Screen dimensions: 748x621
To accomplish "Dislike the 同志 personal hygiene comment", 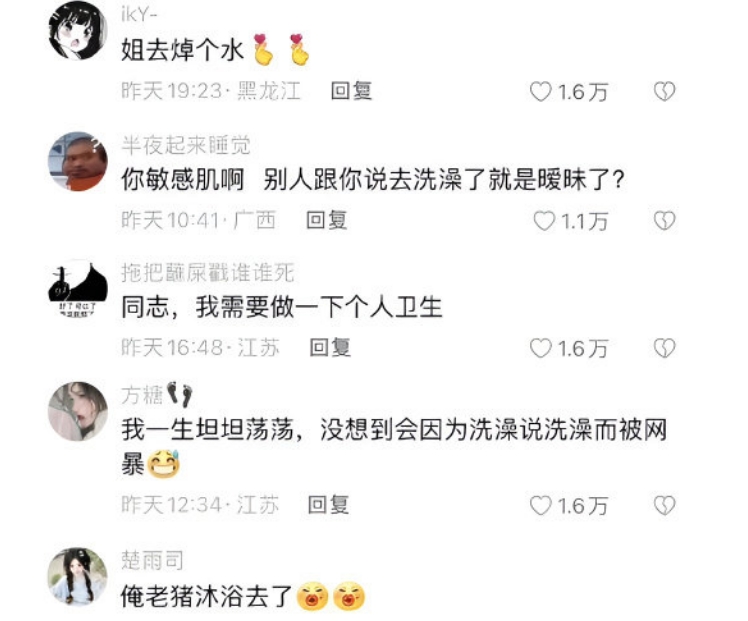I will (664, 348).
